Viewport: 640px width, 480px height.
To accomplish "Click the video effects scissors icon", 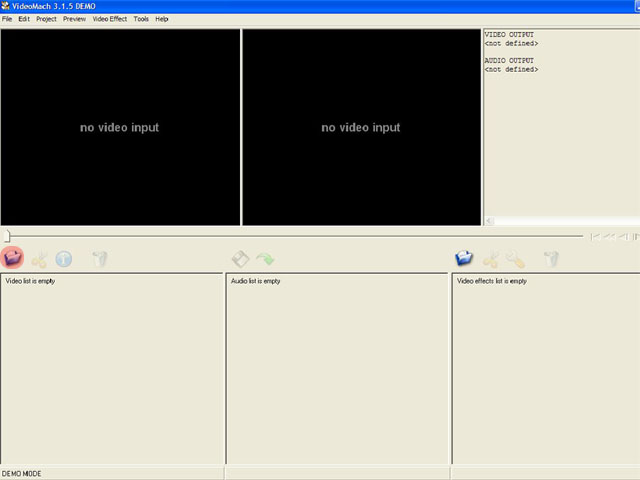I will tap(491, 259).
